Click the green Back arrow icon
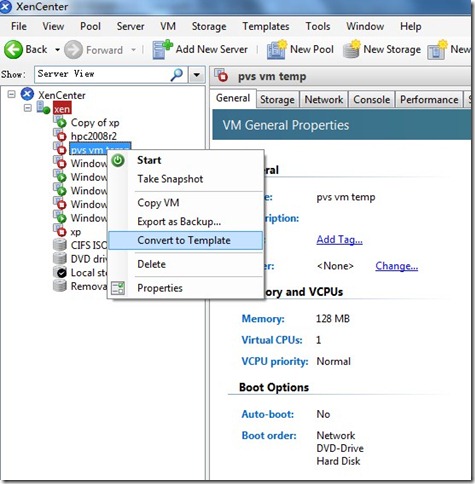The height and width of the screenshot is (484, 475). click(13, 50)
